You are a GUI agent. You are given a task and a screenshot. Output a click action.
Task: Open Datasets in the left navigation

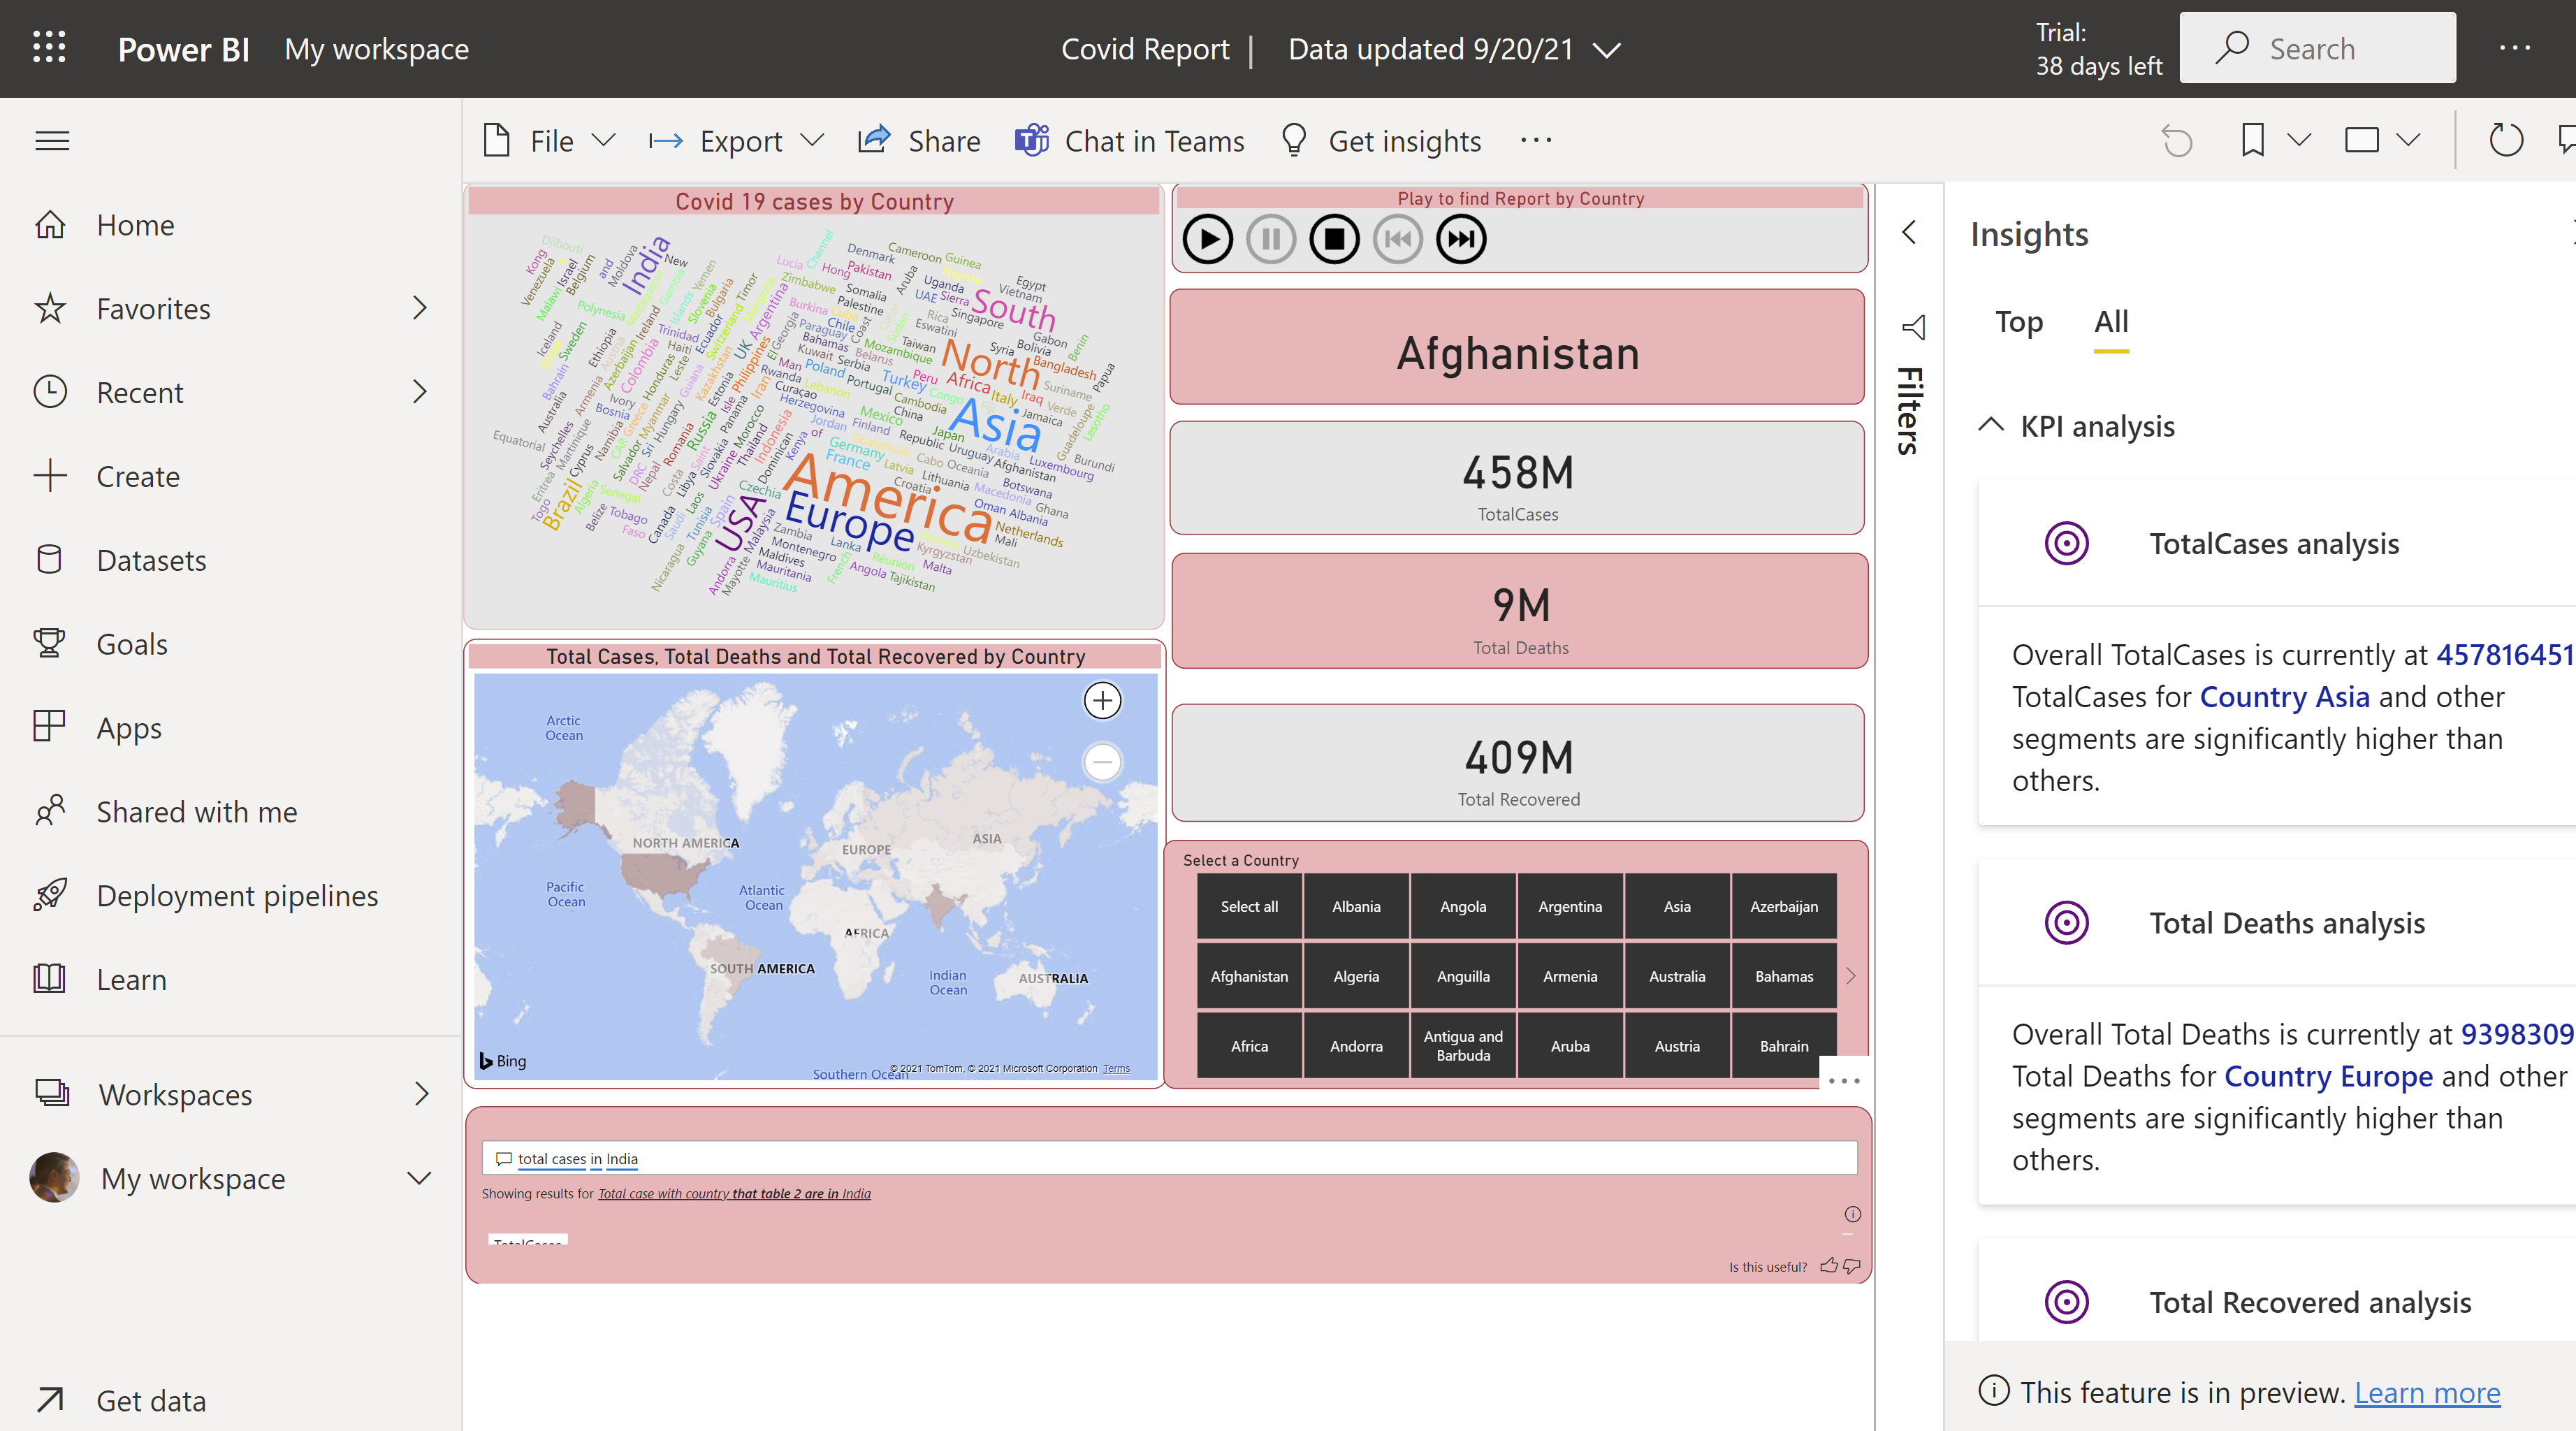(151, 560)
